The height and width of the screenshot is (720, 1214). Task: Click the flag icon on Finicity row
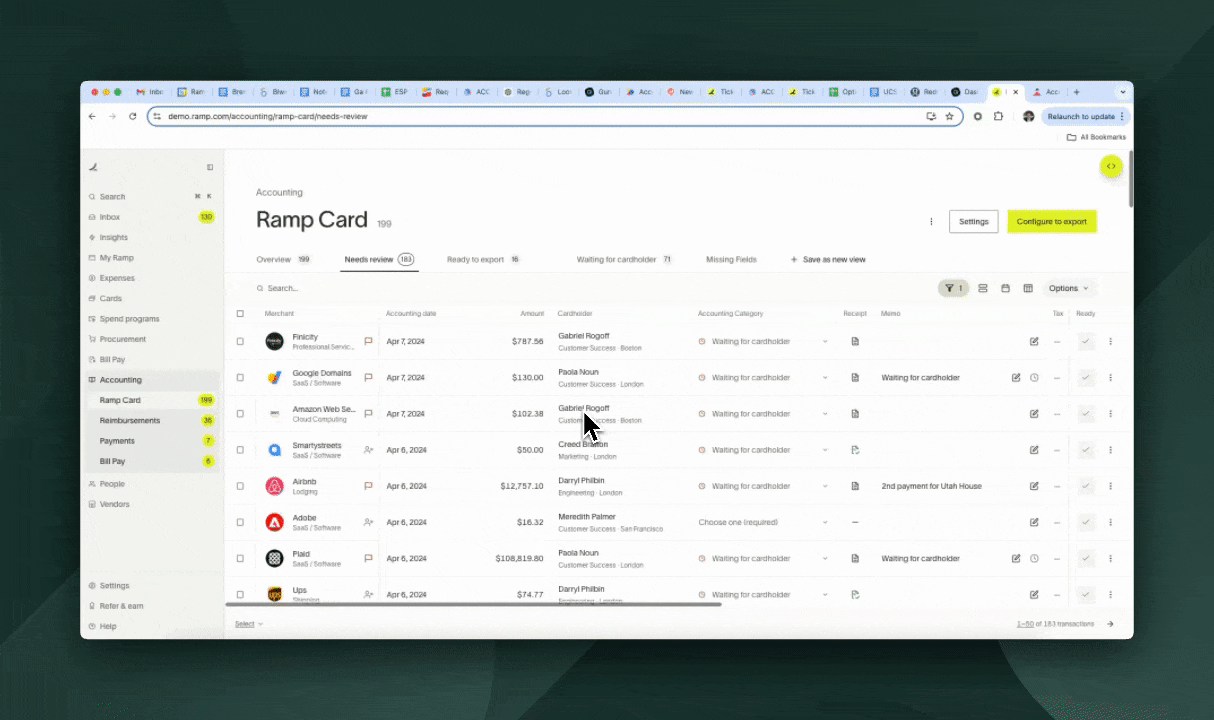(x=369, y=341)
